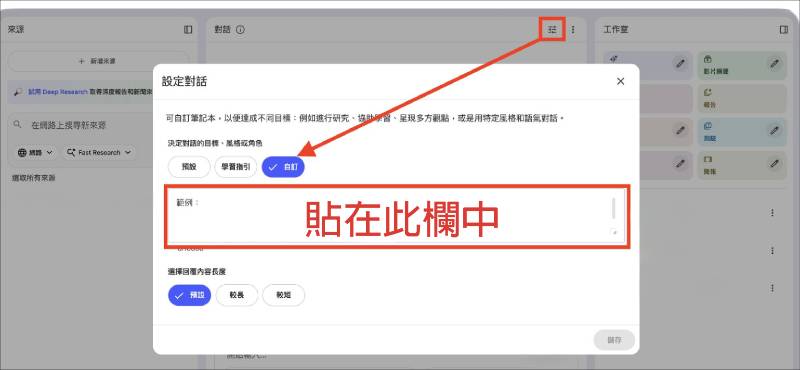Open the 對話 panel more options menu
Viewport: 800px width, 370px height.
(573, 30)
